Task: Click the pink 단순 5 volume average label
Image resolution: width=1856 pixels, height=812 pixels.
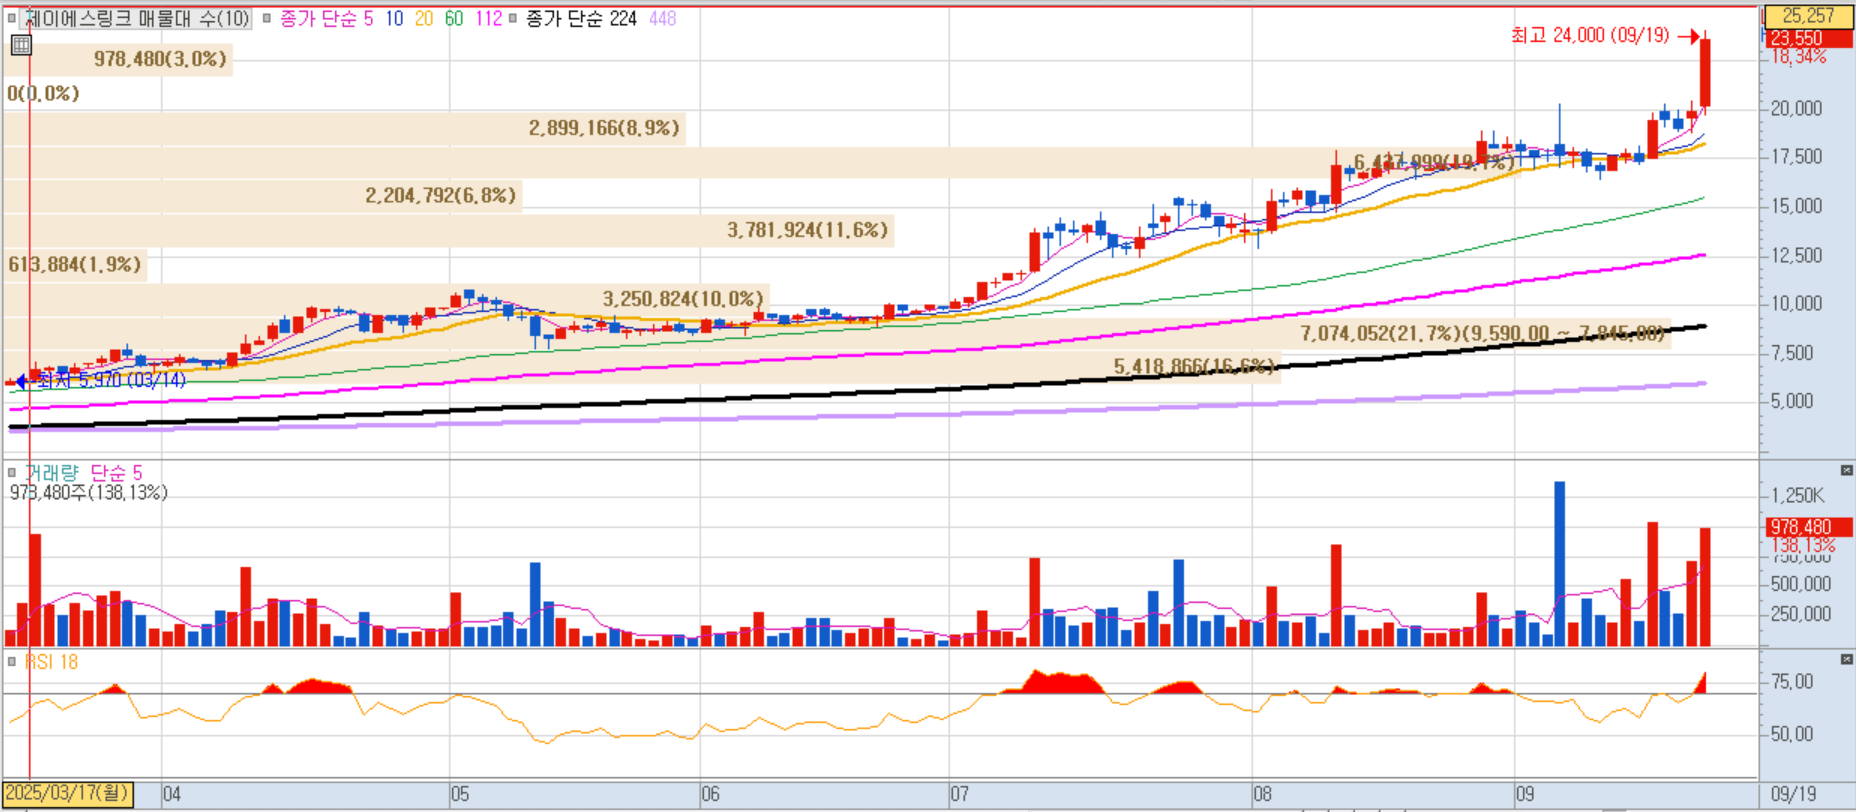Action: click(117, 472)
